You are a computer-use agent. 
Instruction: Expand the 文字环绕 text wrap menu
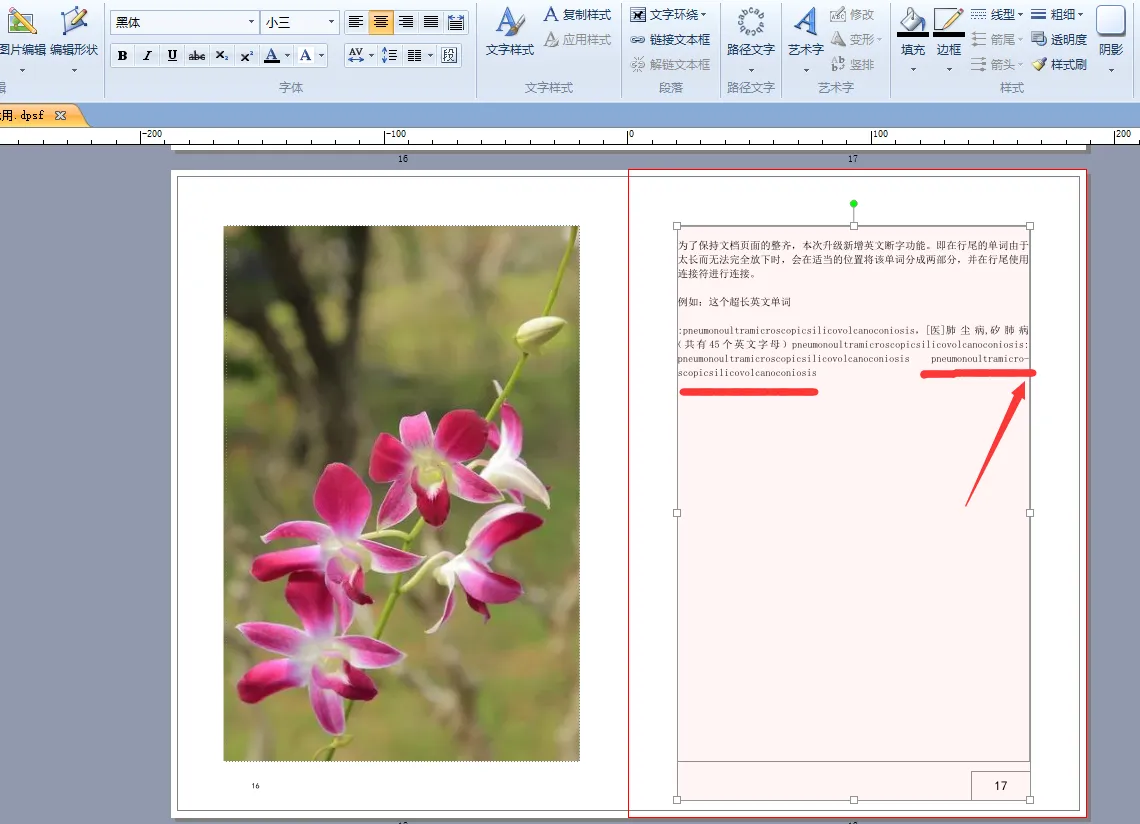coord(668,14)
